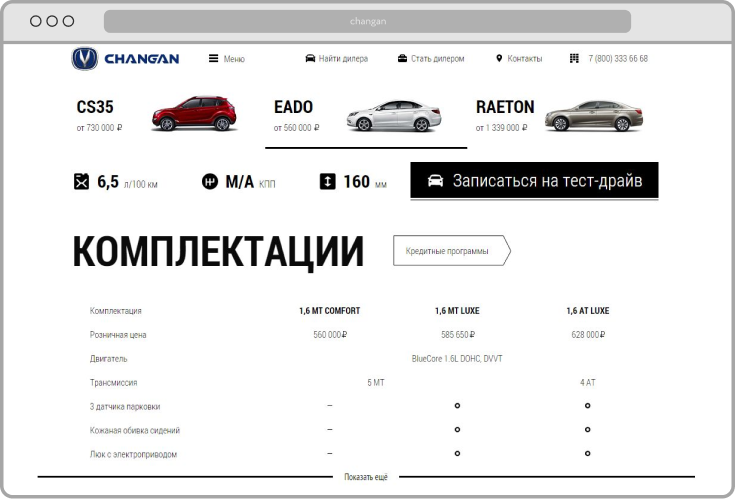
Task: Click the car icon beside Найти дилера
Action: tap(310, 59)
